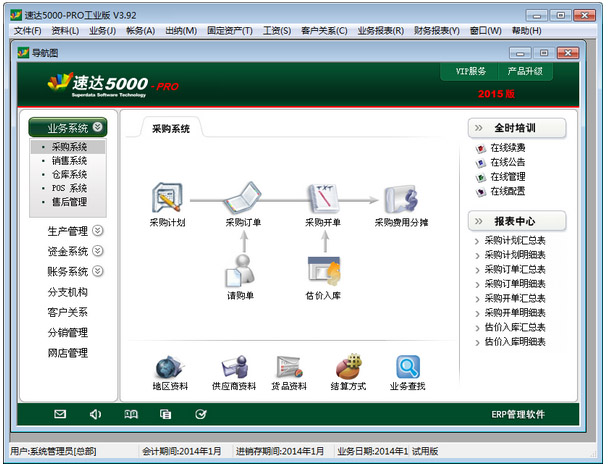Click the 在线配置 icon
This screenshot has height=468, width=611.
coord(481,192)
